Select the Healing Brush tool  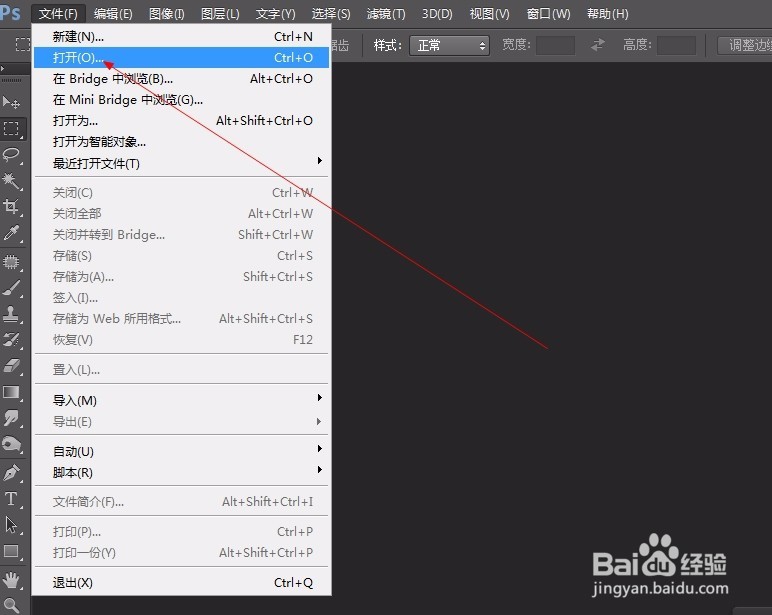coord(11,262)
